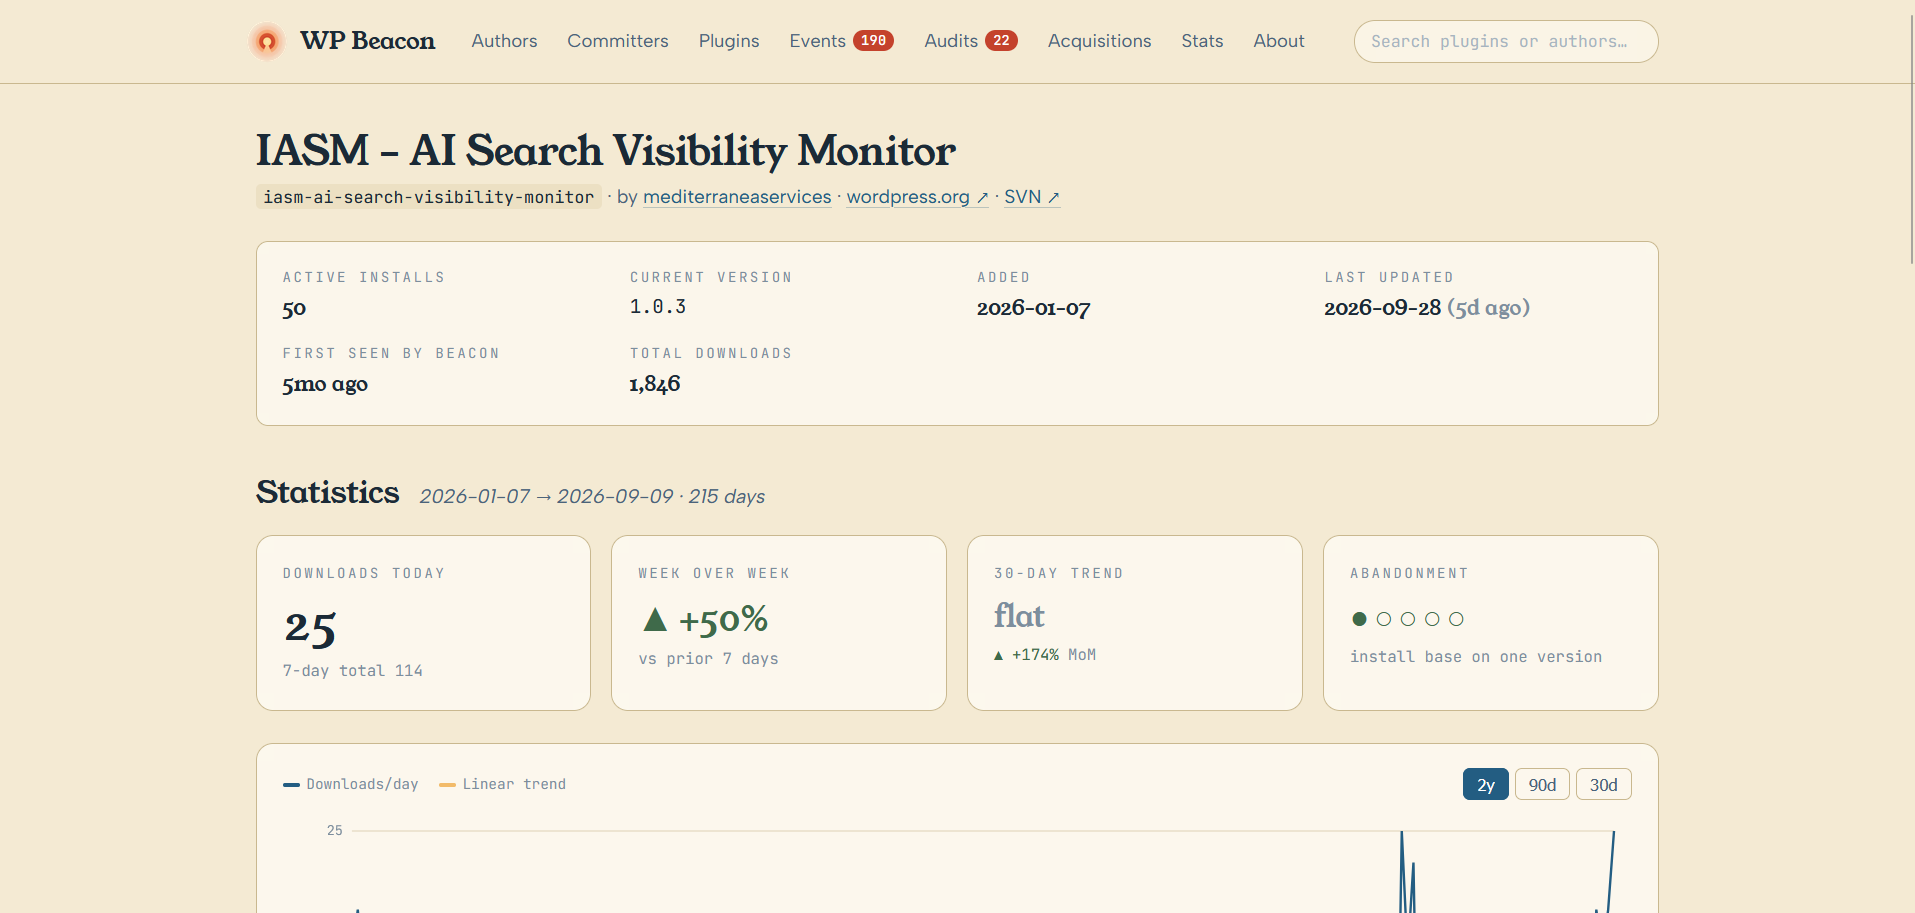The height and width of the screenshot is (913, 1915).
Task: Click the page vertical scrollbar
Action: (1910, 140)
